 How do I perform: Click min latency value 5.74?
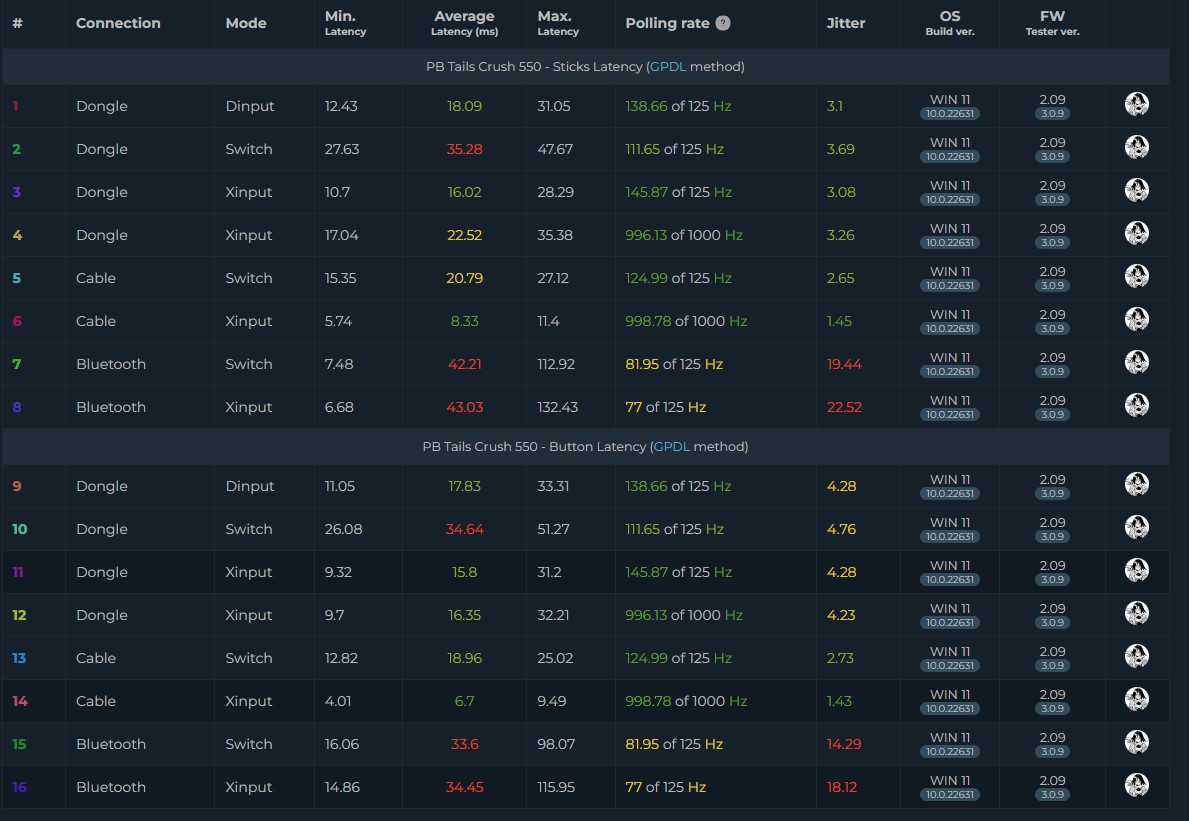338,321
